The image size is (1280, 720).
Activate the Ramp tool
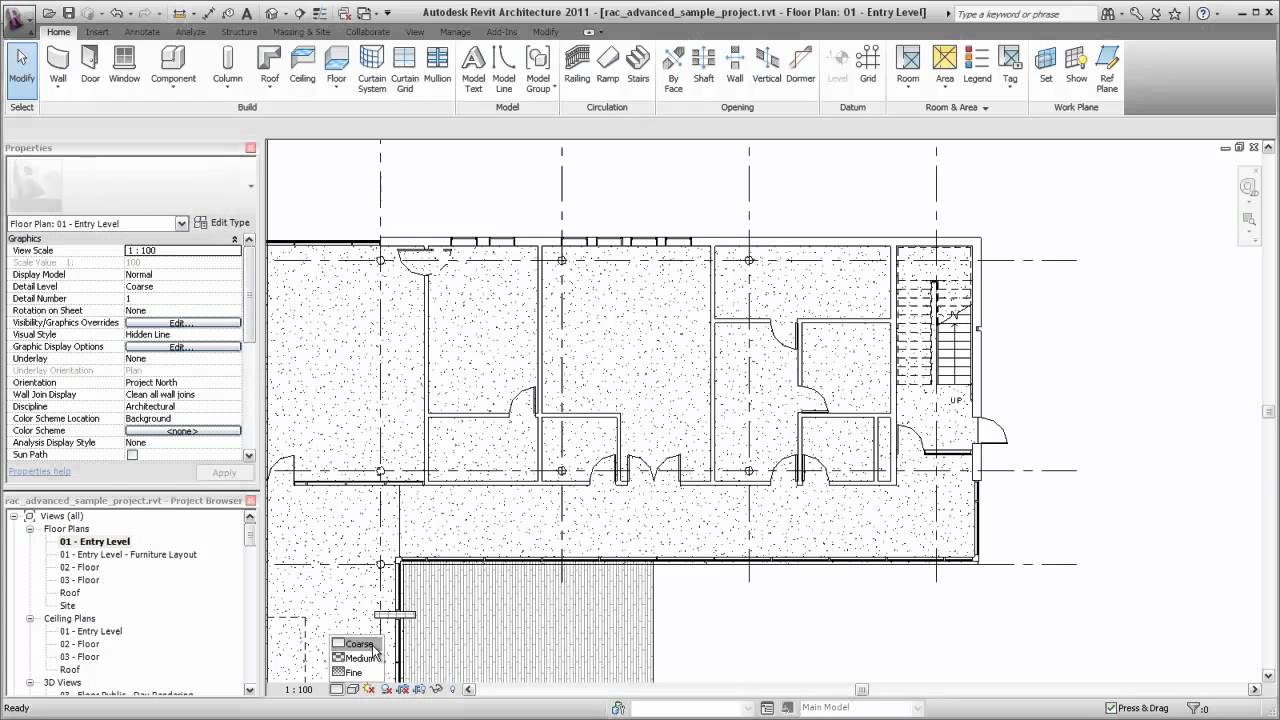[607, 66]
